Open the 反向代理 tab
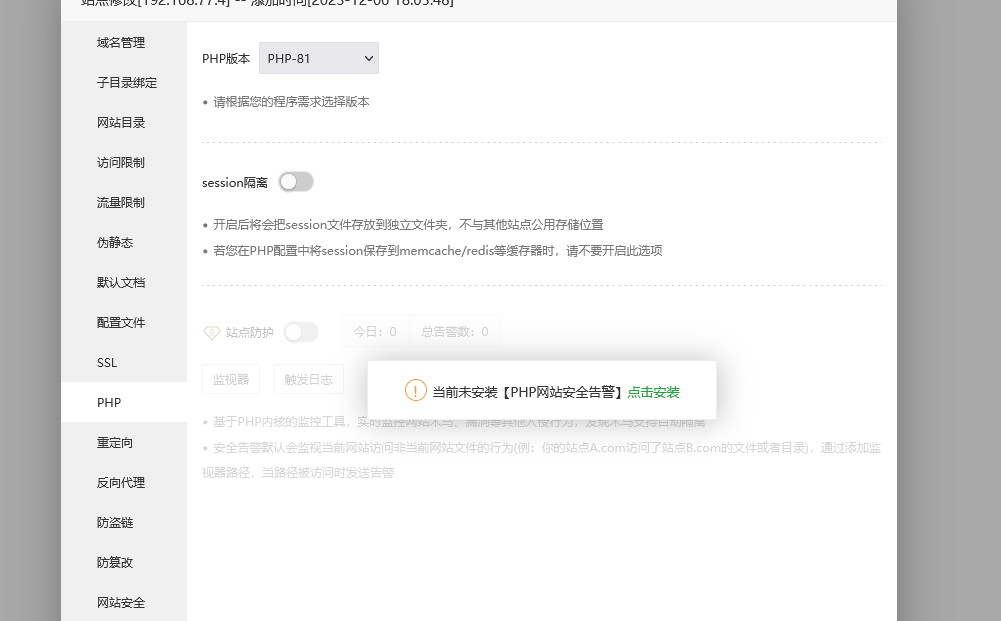This screenshot has width=1001, height=621. click(x=121, y=483)
